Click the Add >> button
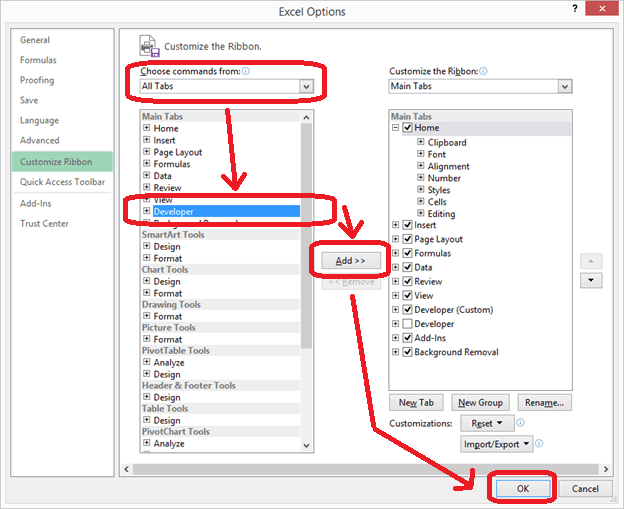This screenshot has width=624, height=509. 351,261
